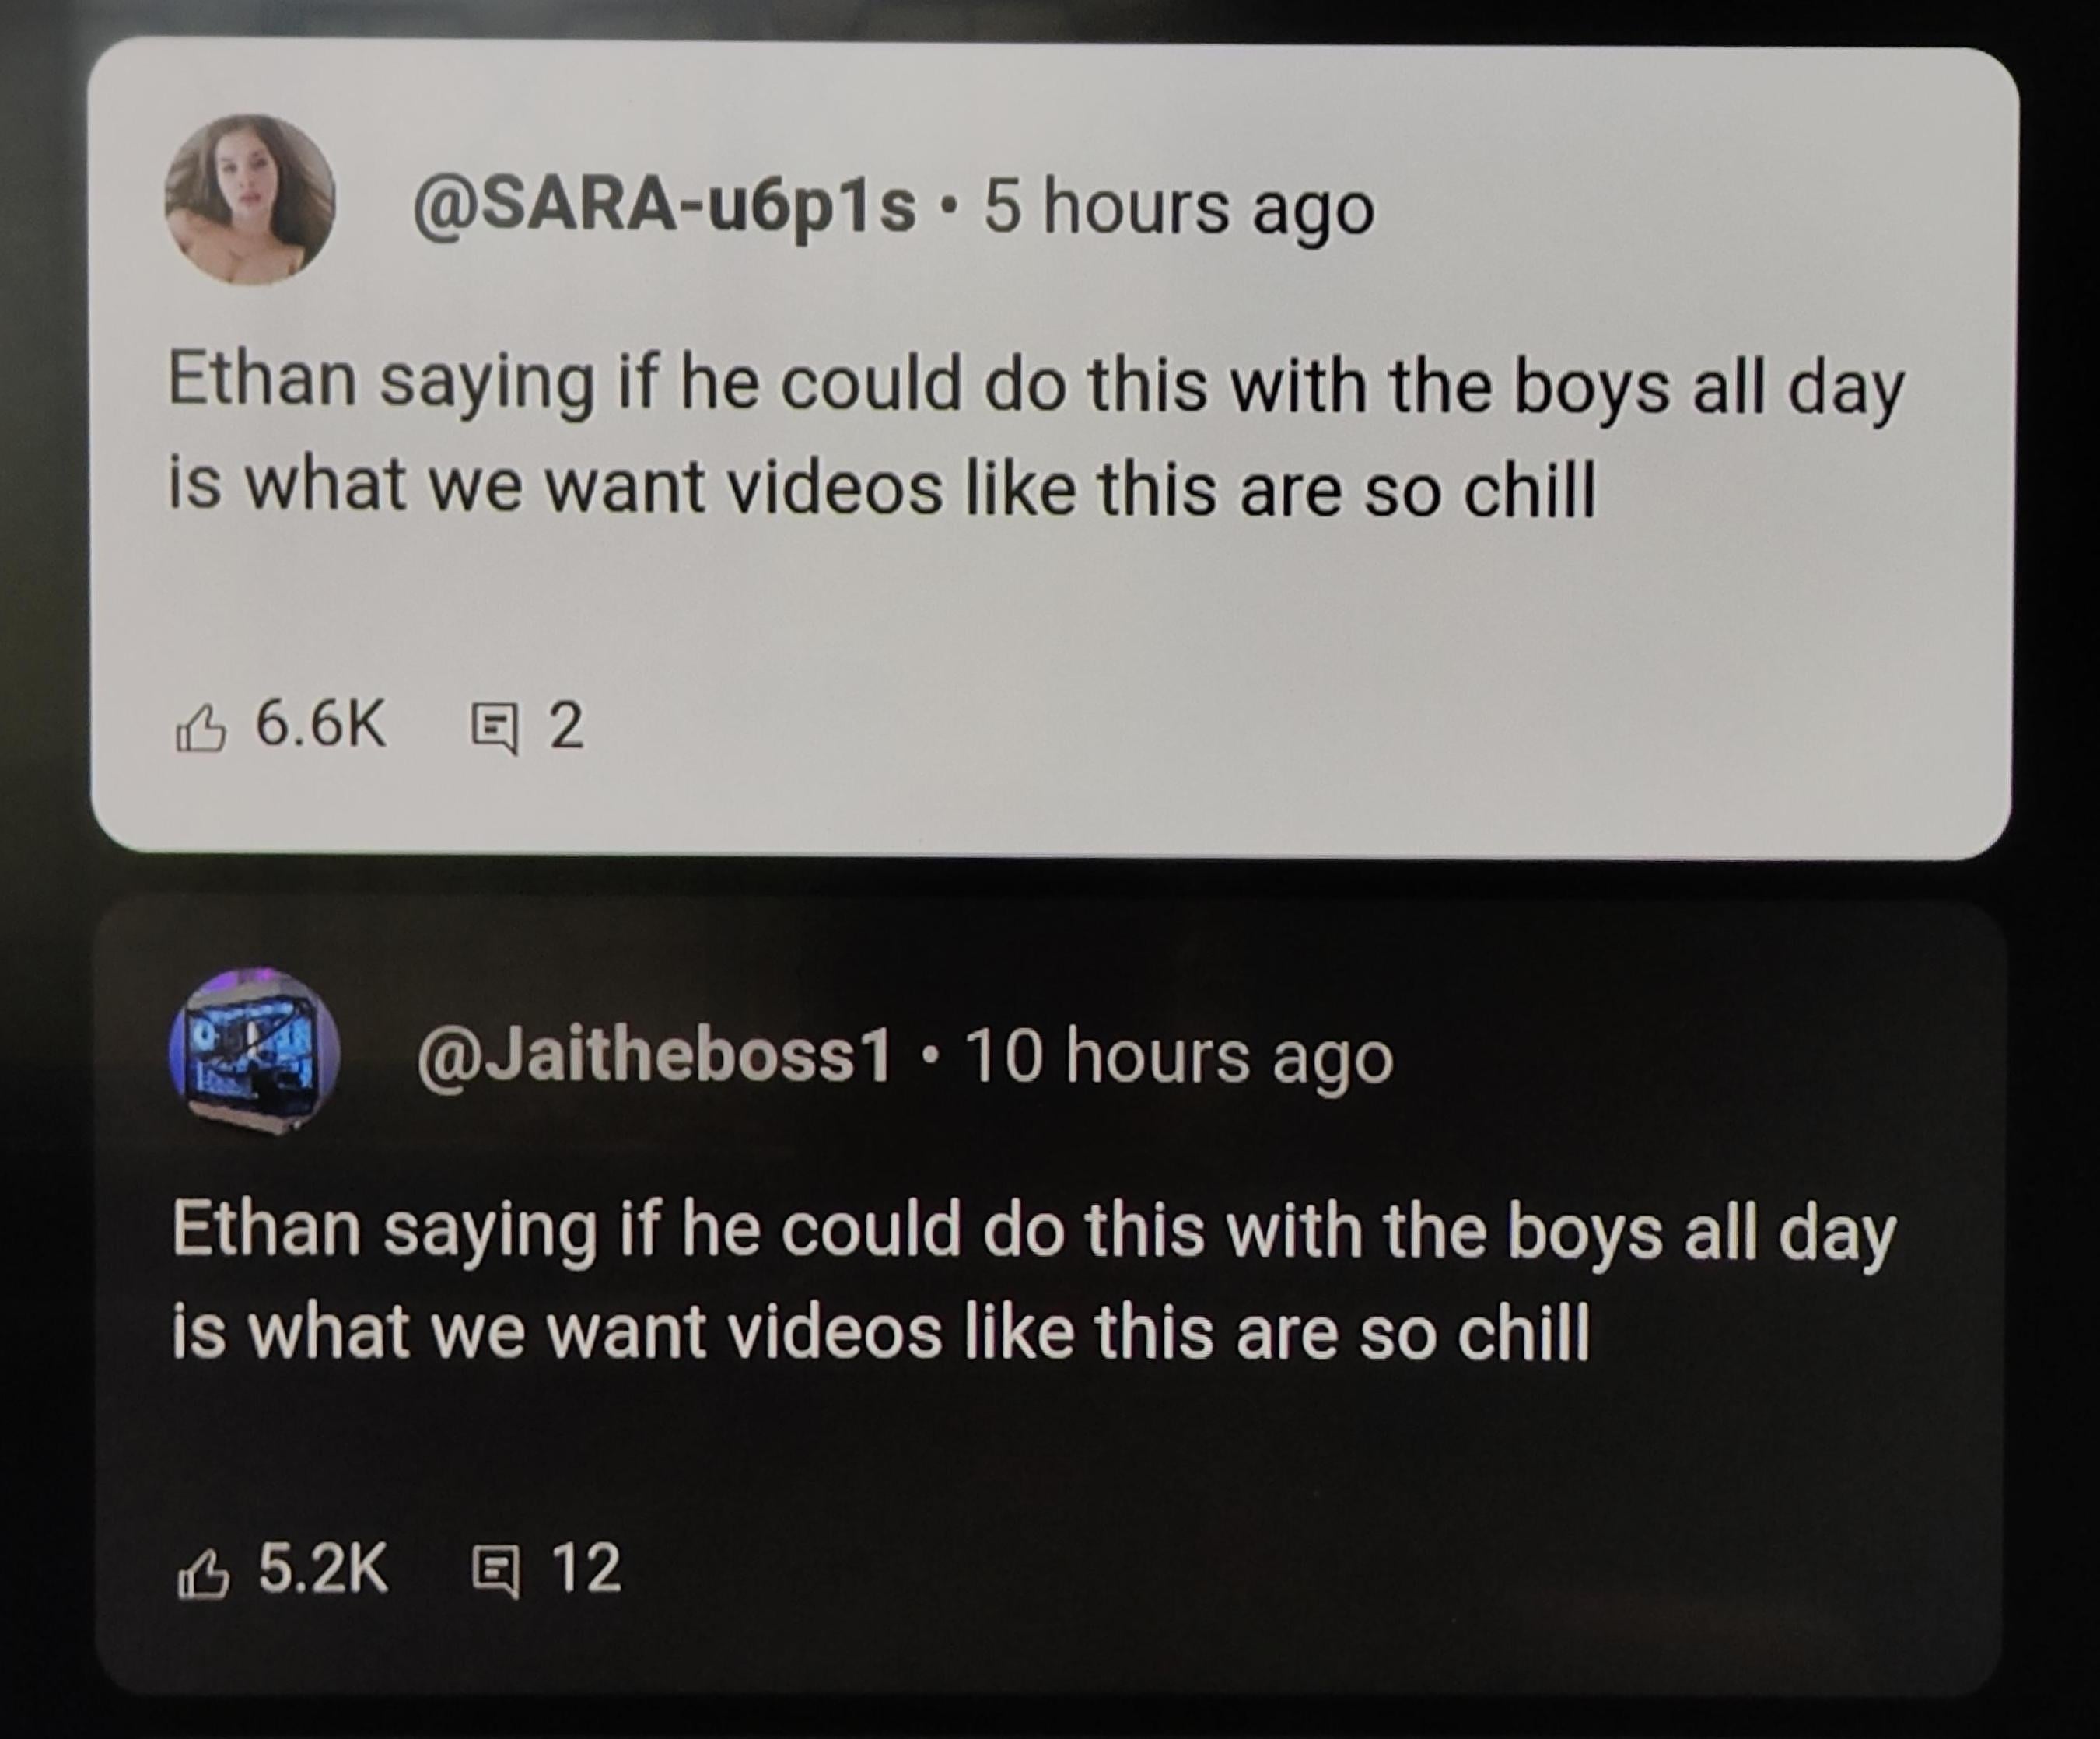Click 'so chill' line in highlighted white comment
Viewport: 2100px width, 1739px height.
coord(881,489)
